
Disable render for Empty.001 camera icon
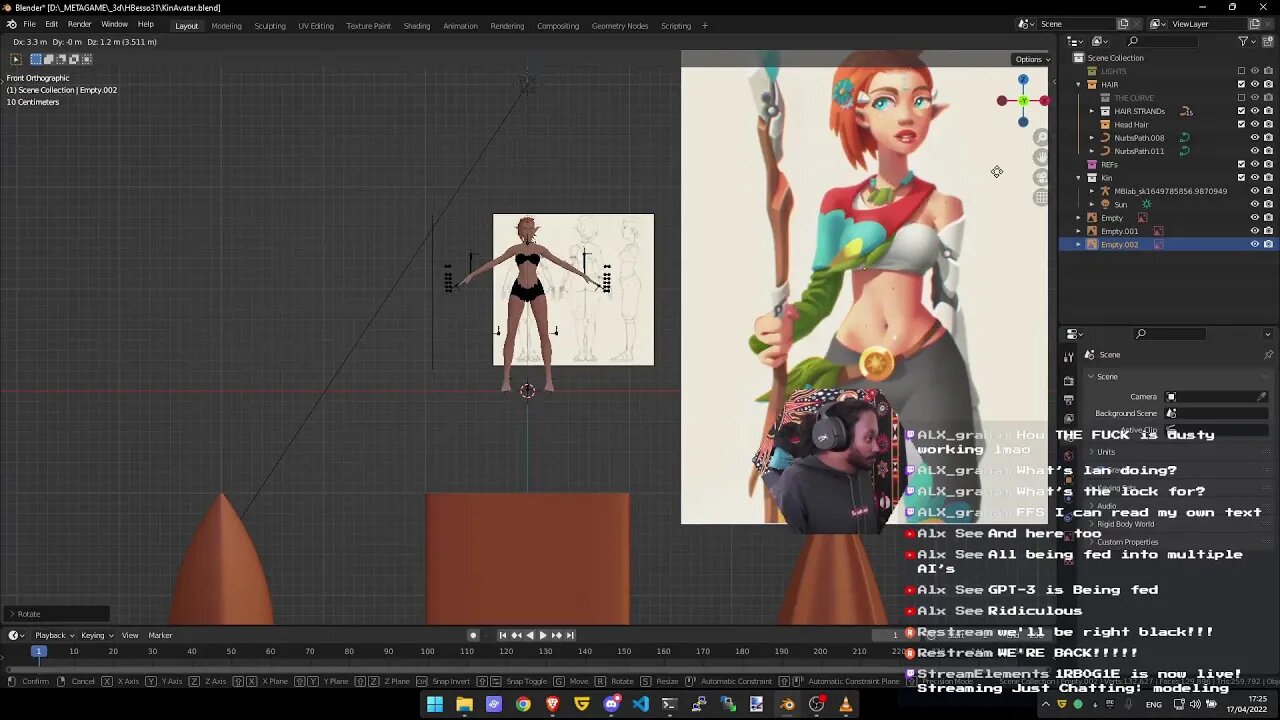(1268, 231)
